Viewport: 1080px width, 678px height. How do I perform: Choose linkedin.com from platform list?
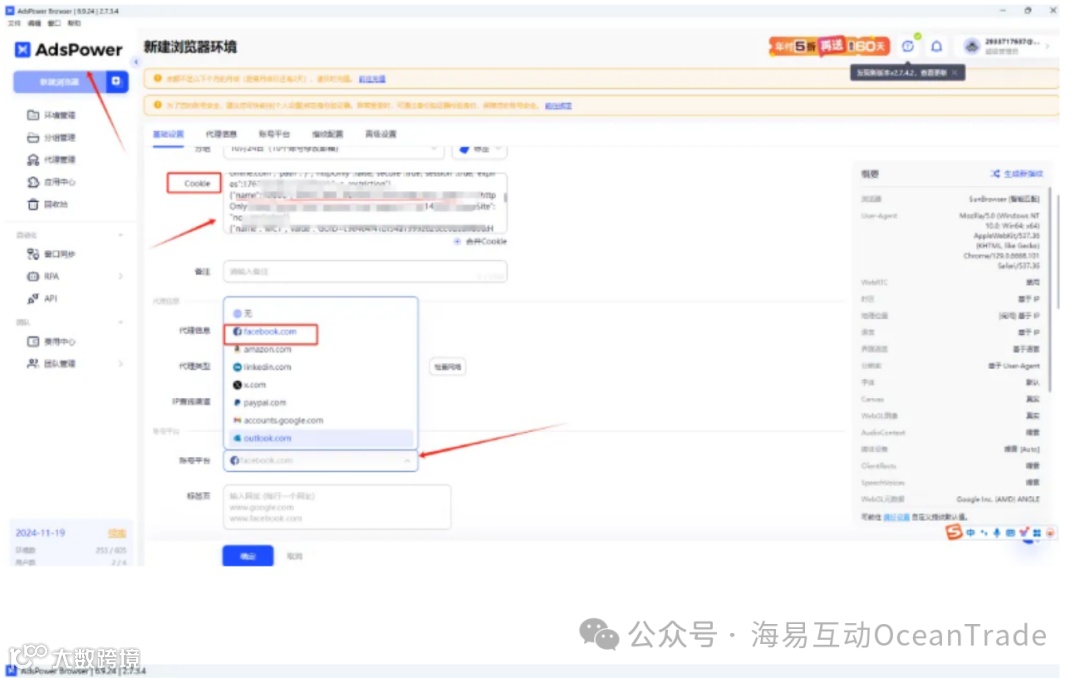pos(320,367)
